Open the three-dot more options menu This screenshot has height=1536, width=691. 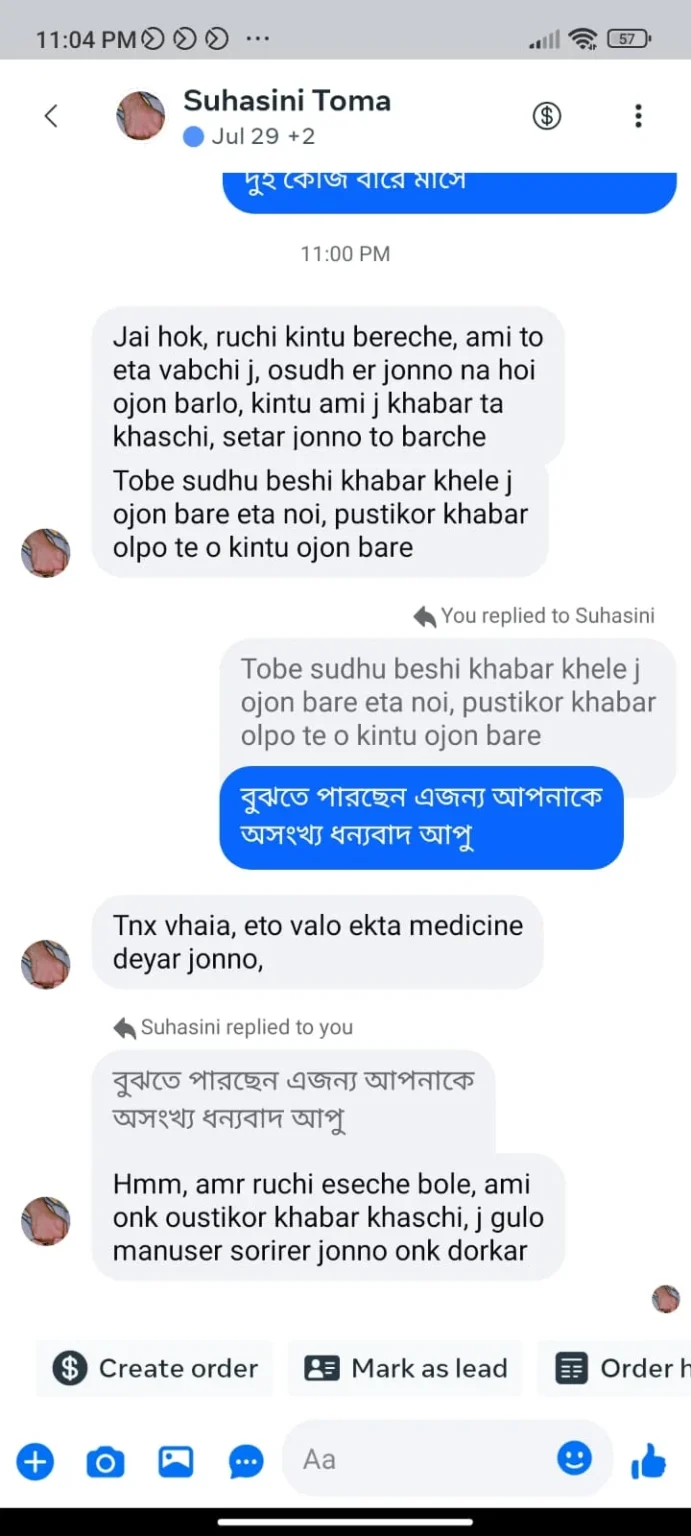638,116
